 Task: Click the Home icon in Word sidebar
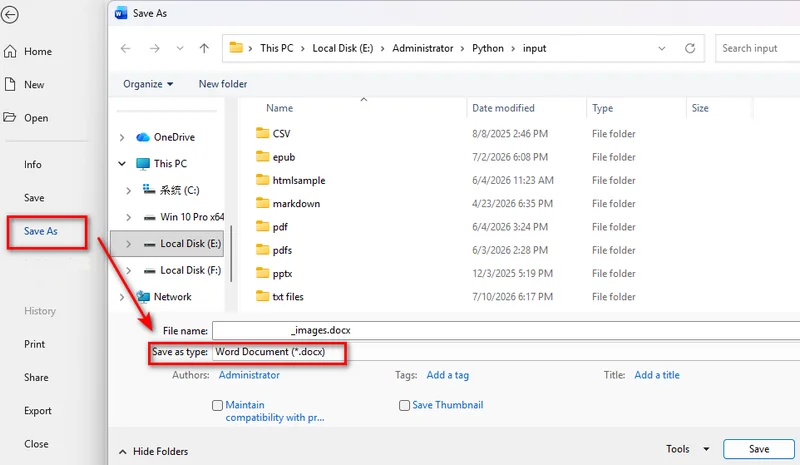pyautogui.click(x=10, y=51)
